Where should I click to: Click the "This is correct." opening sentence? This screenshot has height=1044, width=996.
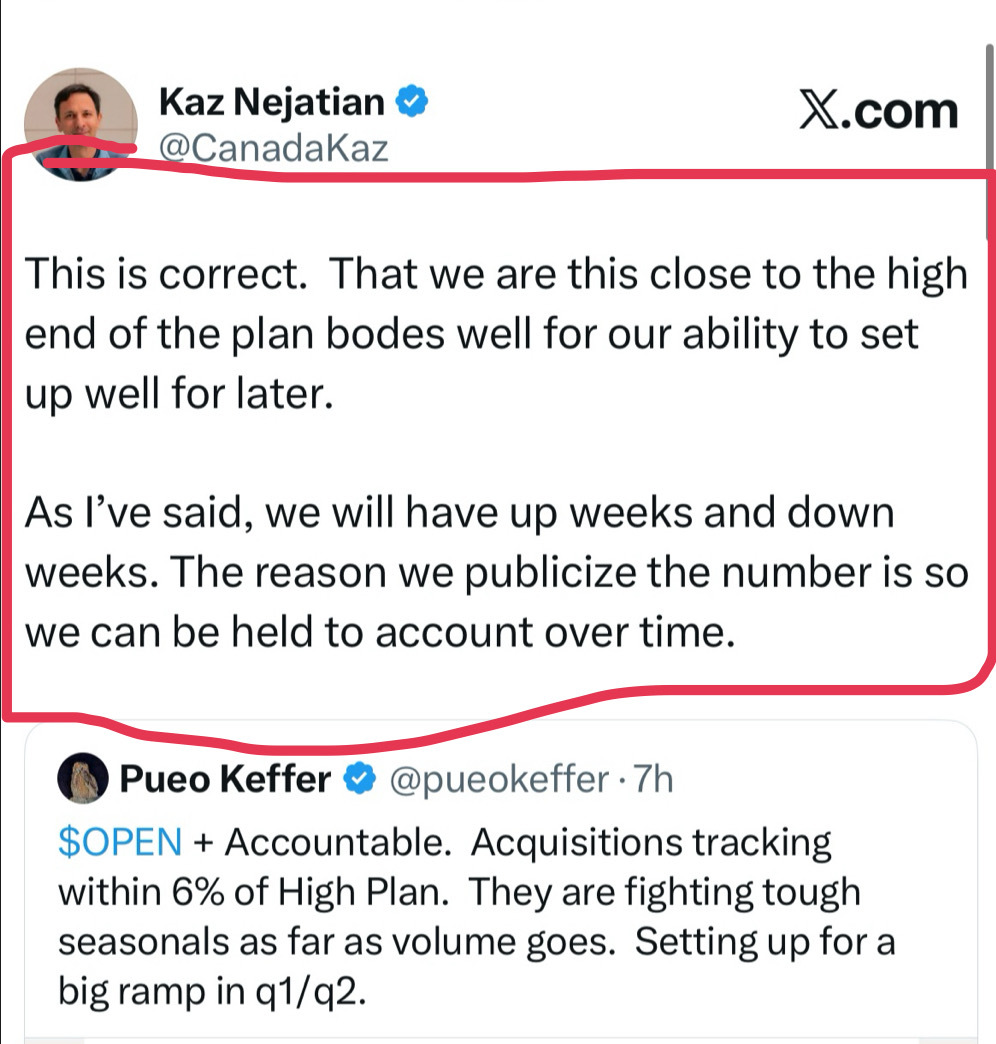click(166, 274)
